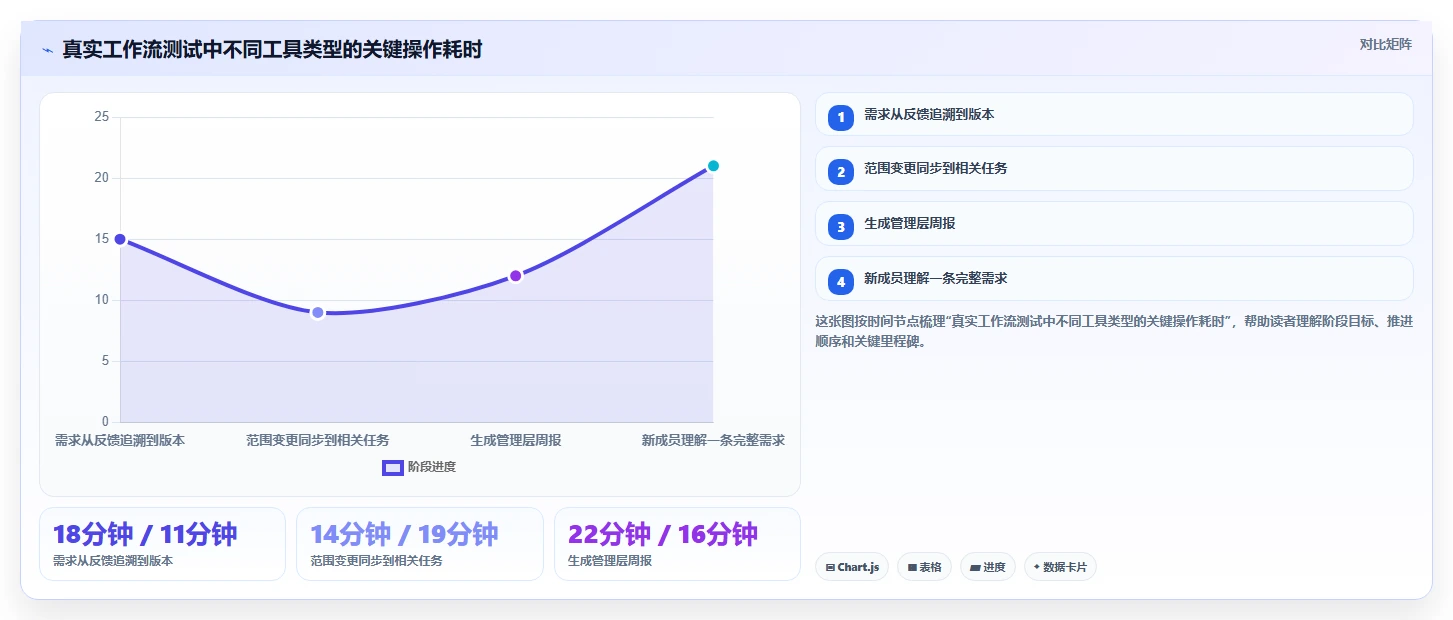The image size is (1453, 620).
Task: Click the 14分钟 / 19分钟 data card
Action: (420, 544)
